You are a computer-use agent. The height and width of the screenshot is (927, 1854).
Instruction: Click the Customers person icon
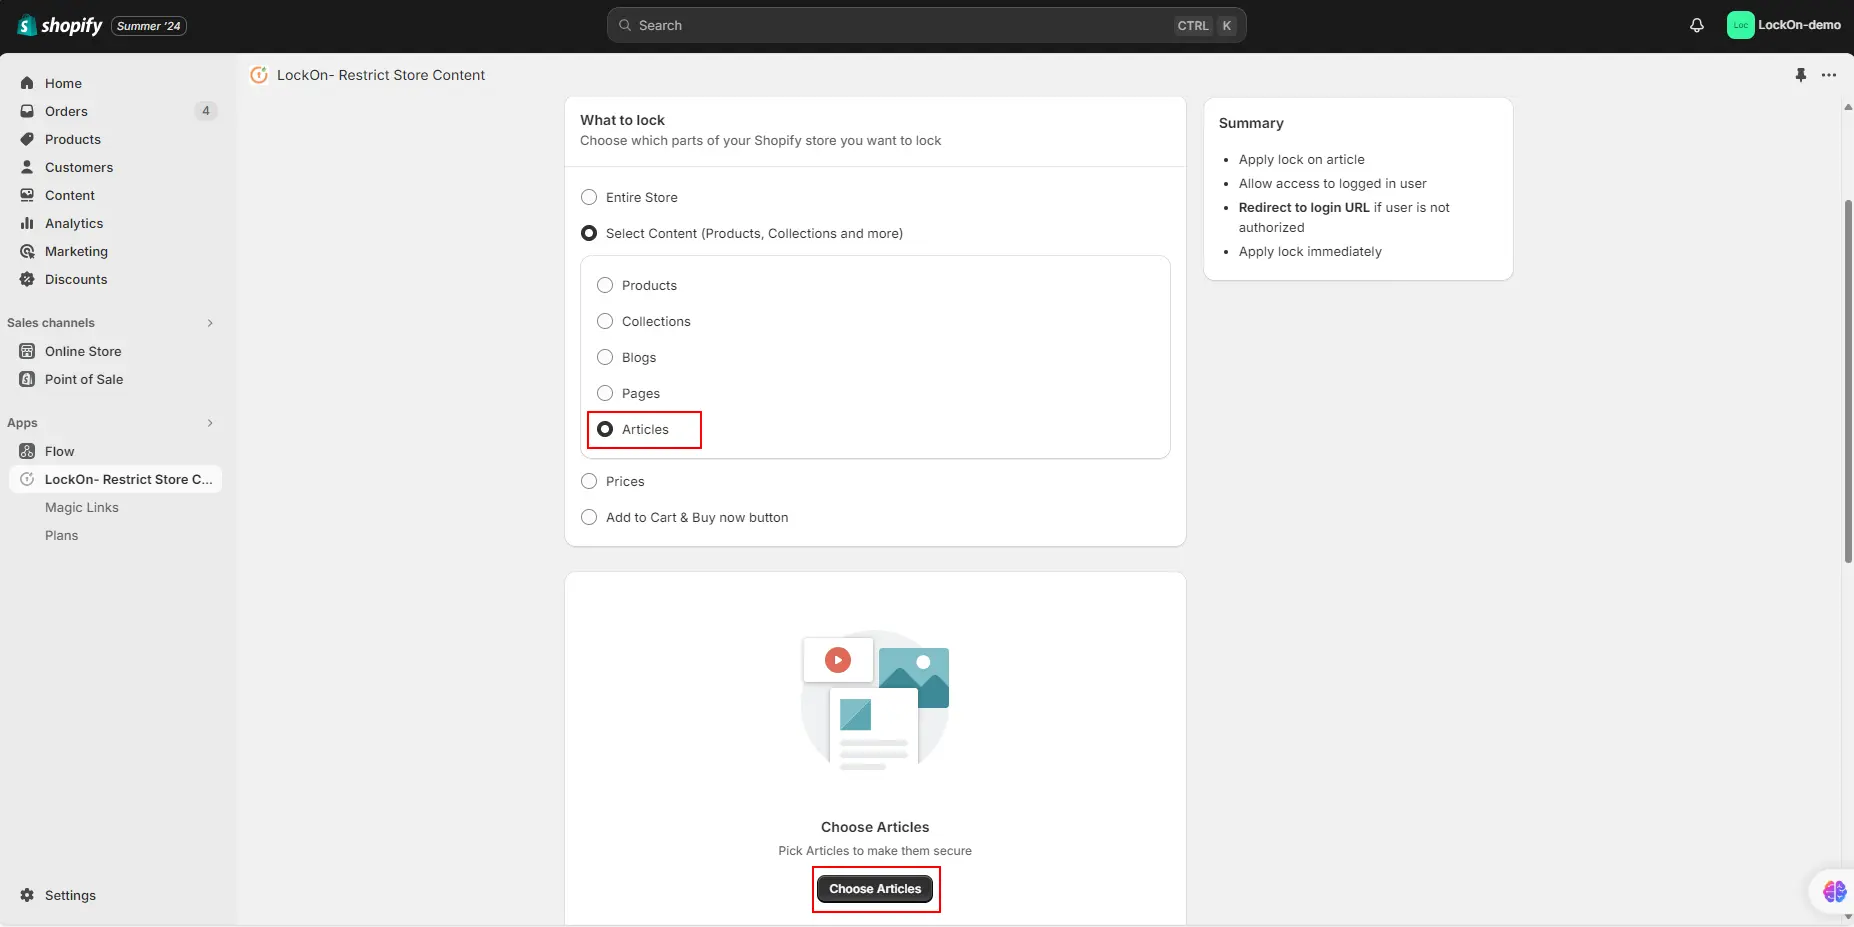tap(27, 167)
